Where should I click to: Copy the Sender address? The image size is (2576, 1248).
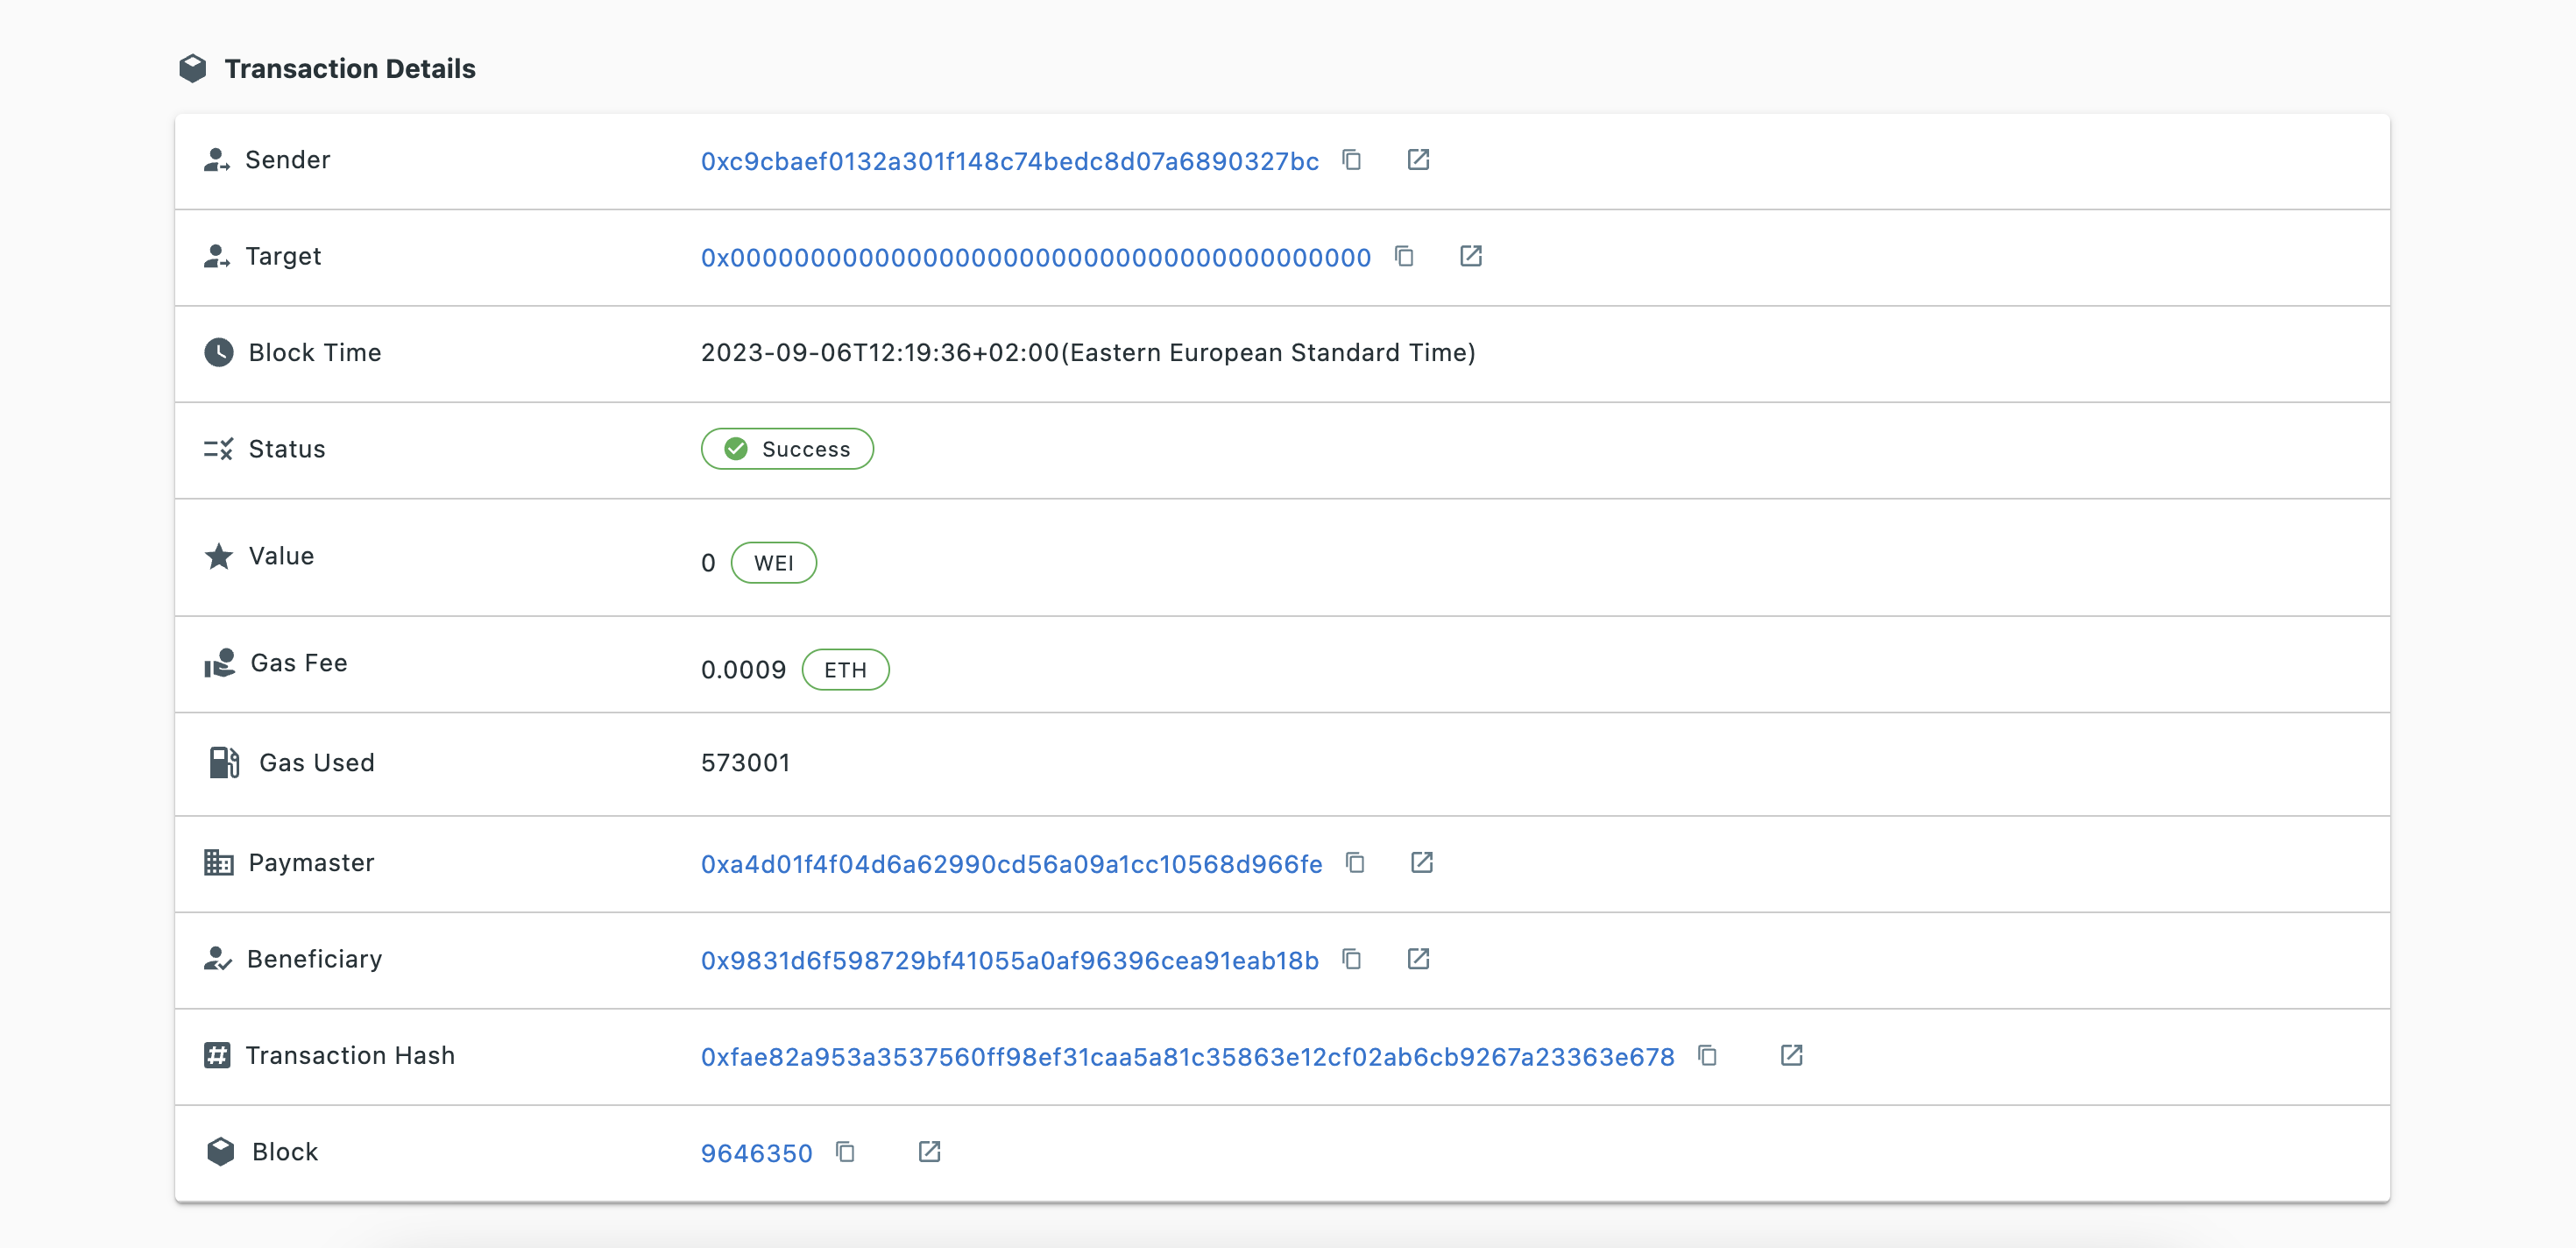coord(1352,160)
